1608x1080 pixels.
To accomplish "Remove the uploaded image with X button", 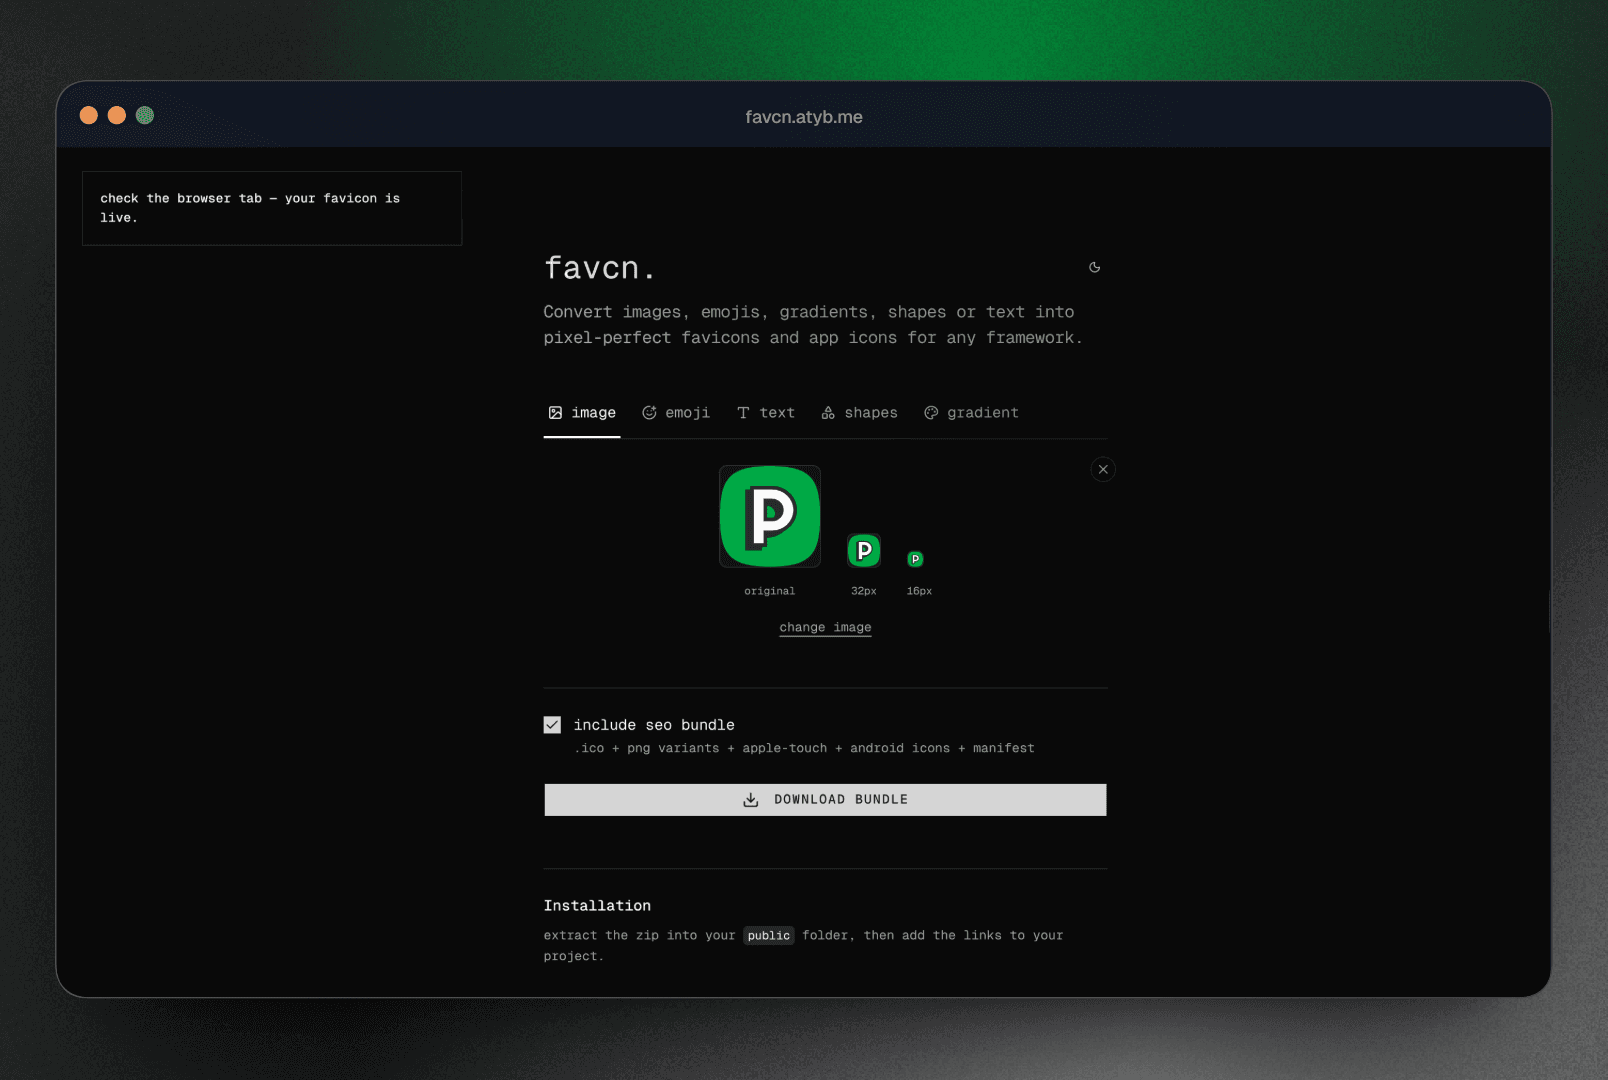I will [1103, 469].
